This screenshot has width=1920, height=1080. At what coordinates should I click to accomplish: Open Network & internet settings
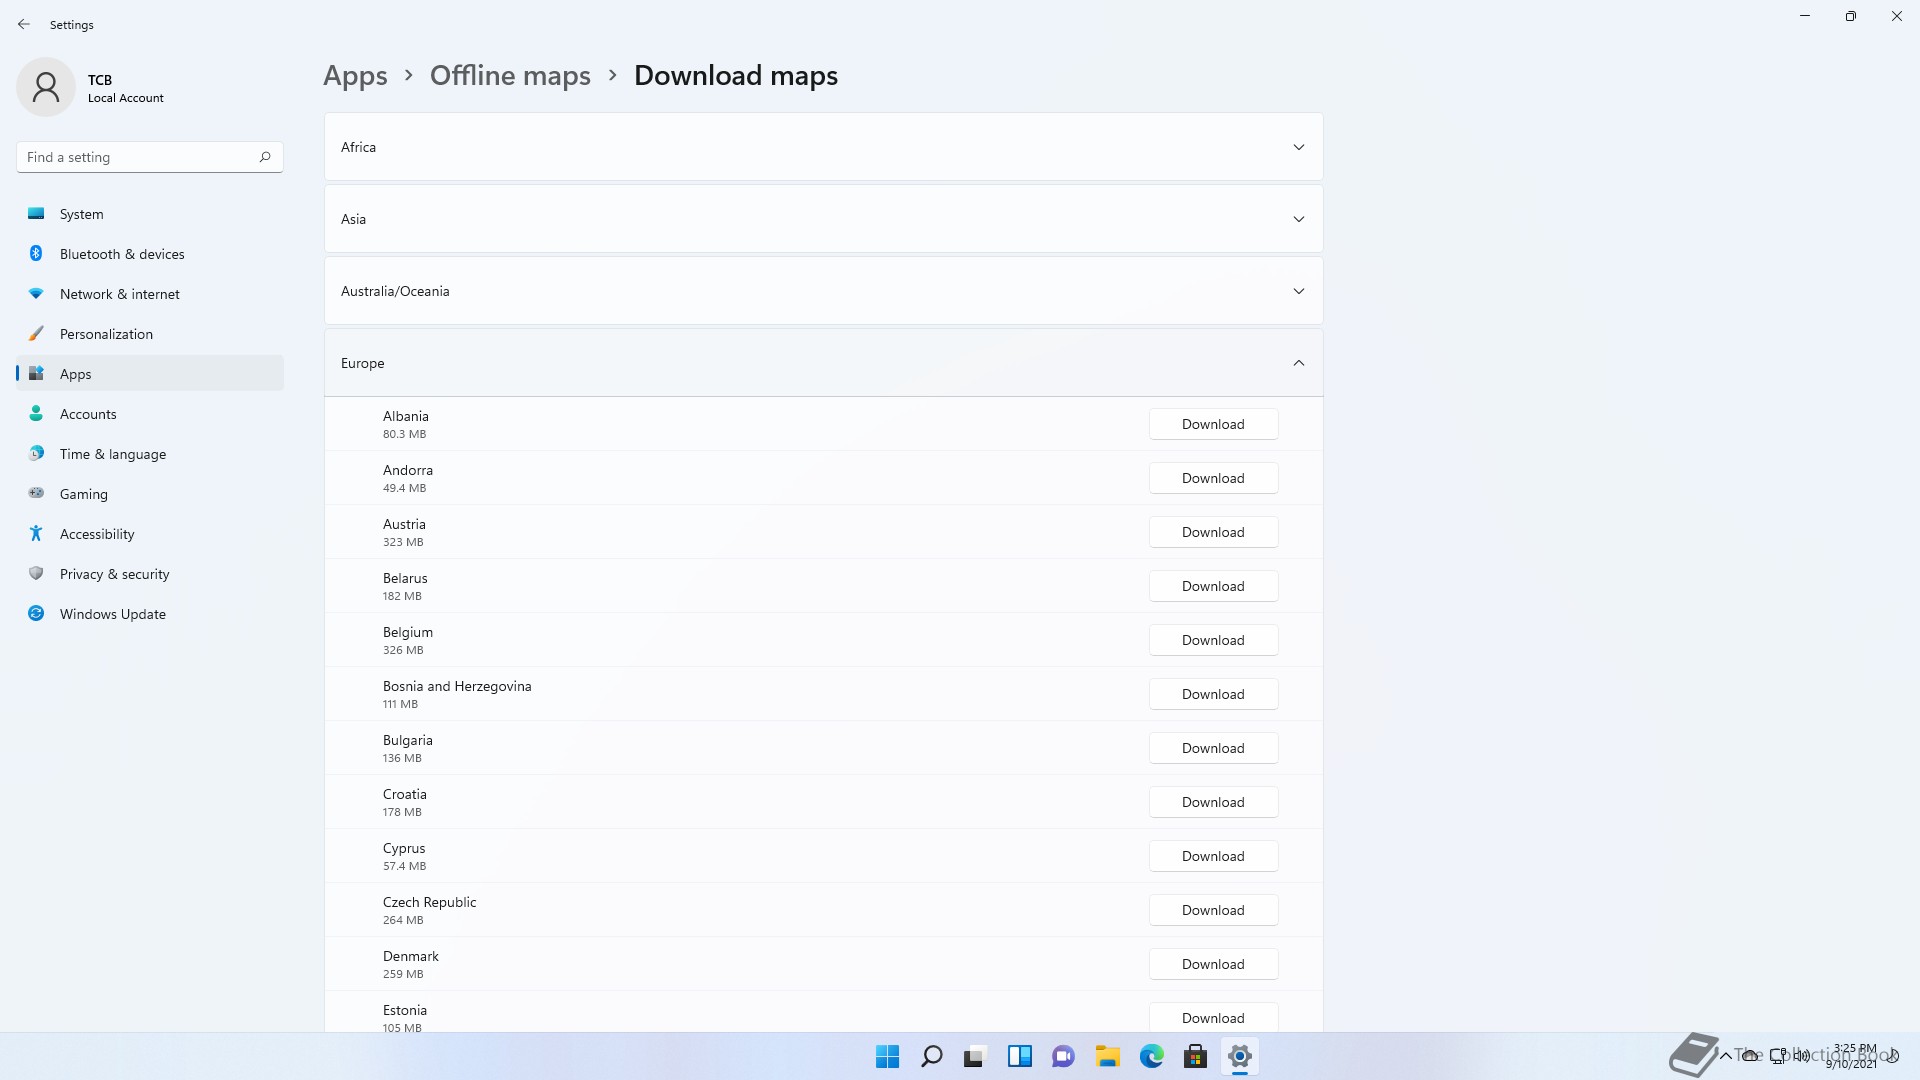click(x=119, y=294)
